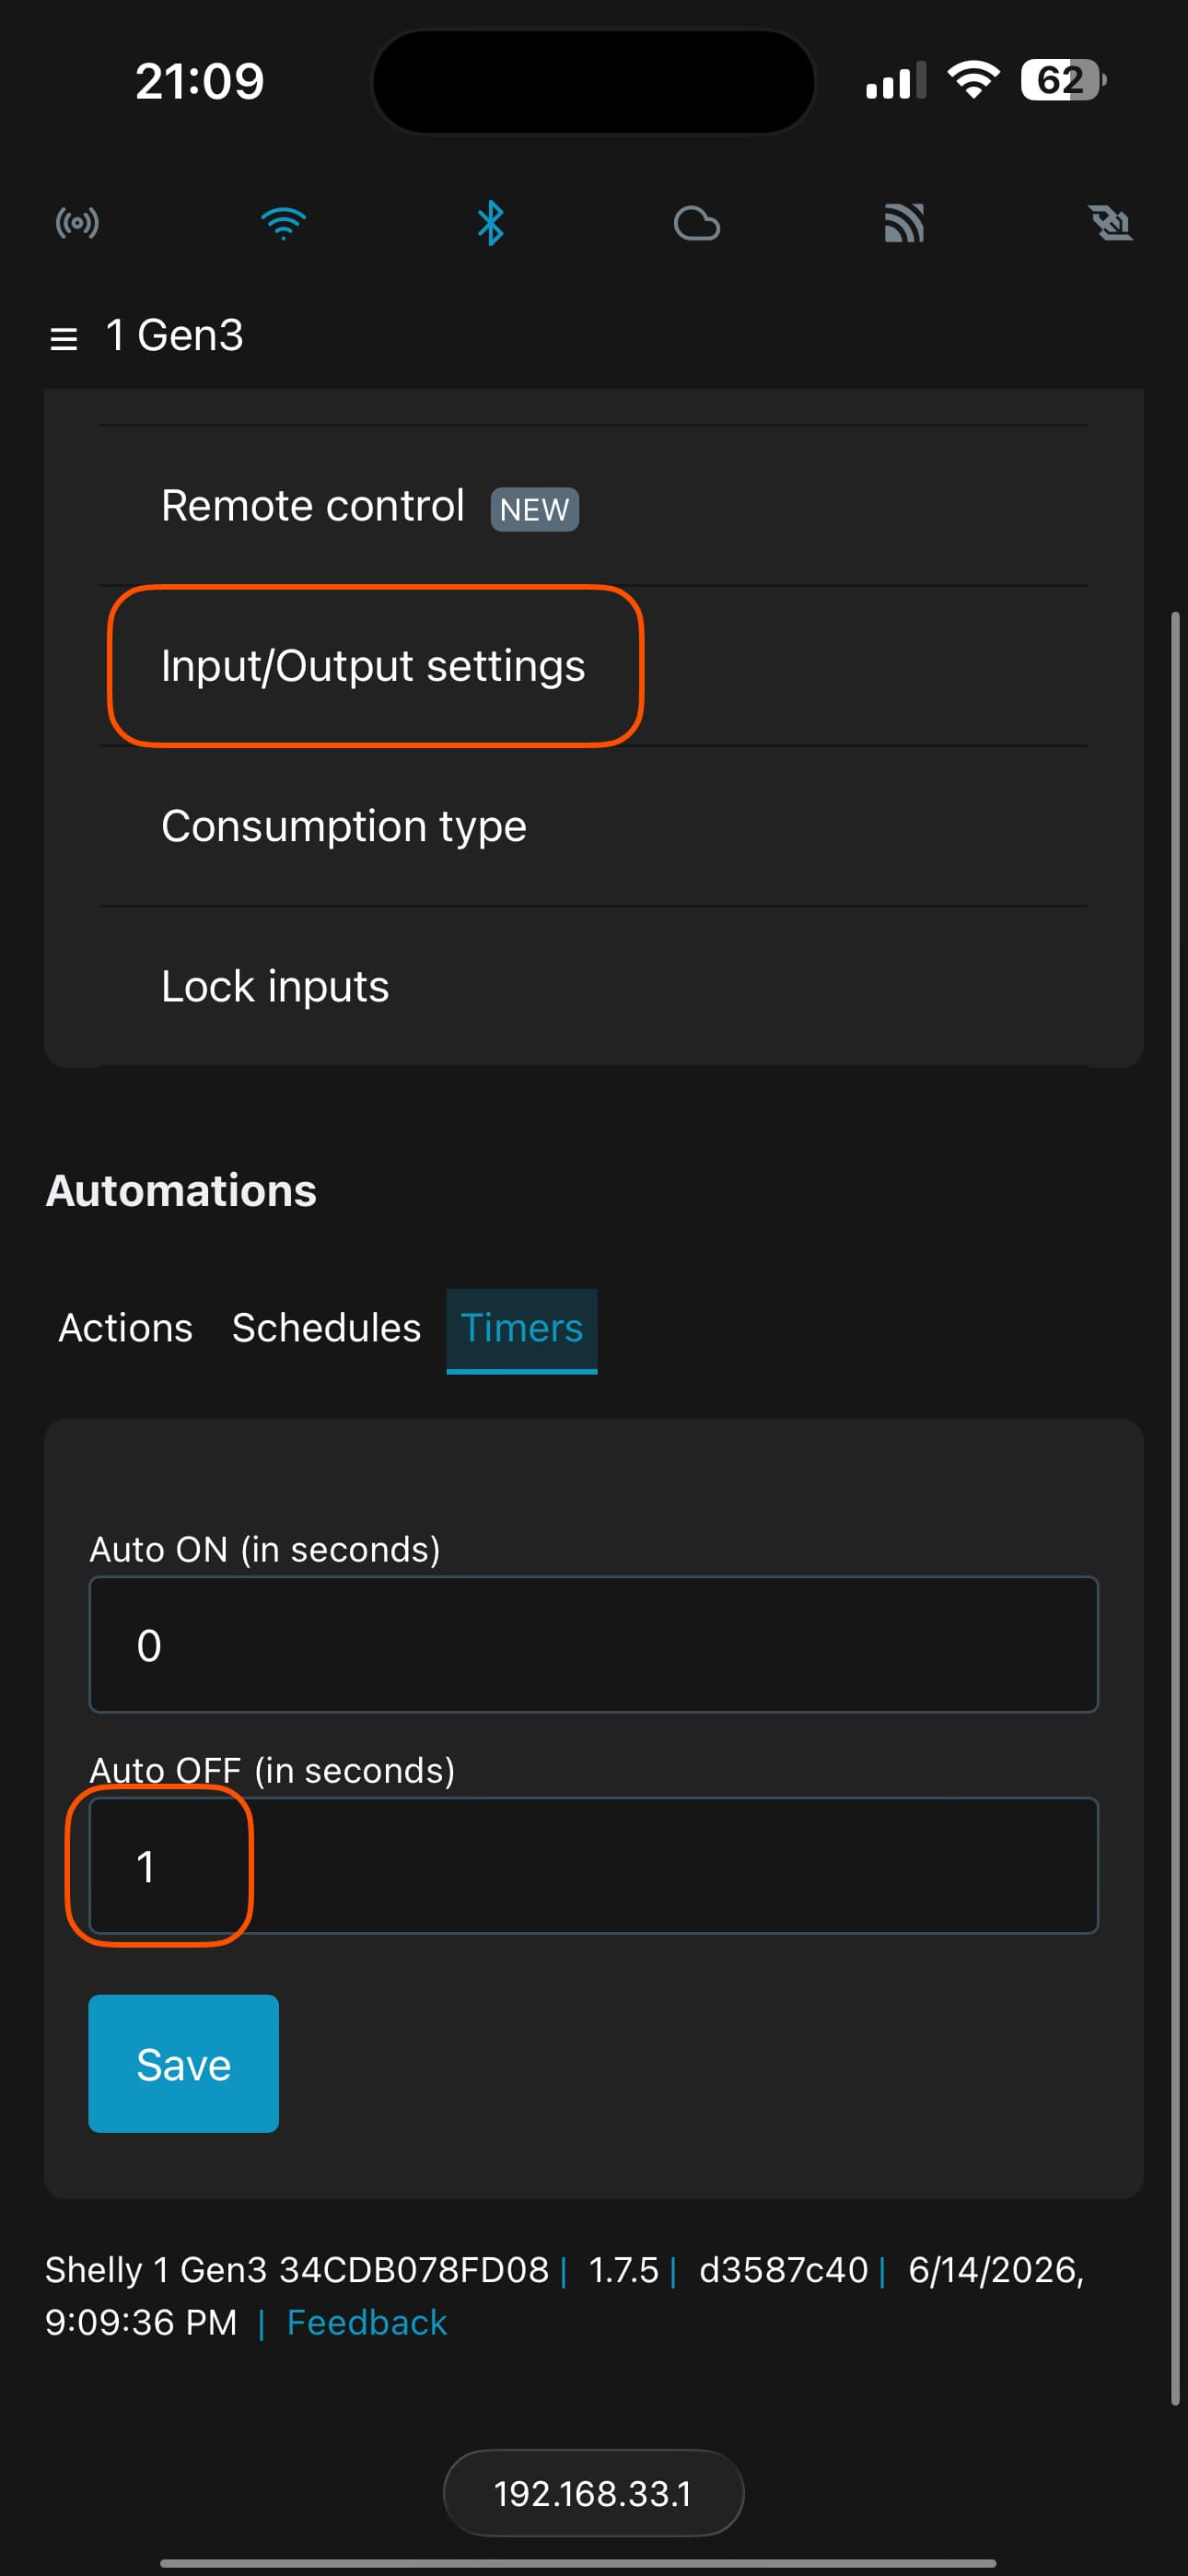The image size is (1188, 2576).
Task: Tap the crossed-out eco mode icon
Action: 1110,223
